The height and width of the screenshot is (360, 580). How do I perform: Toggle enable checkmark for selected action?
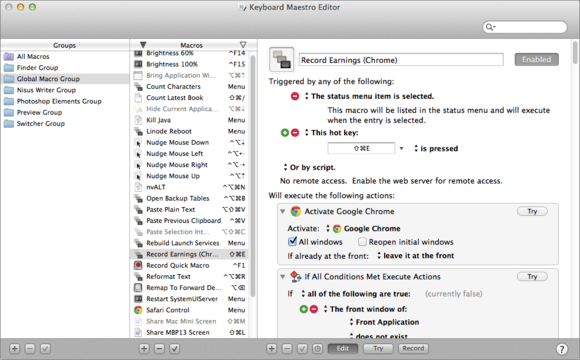(x=302, y=349)
